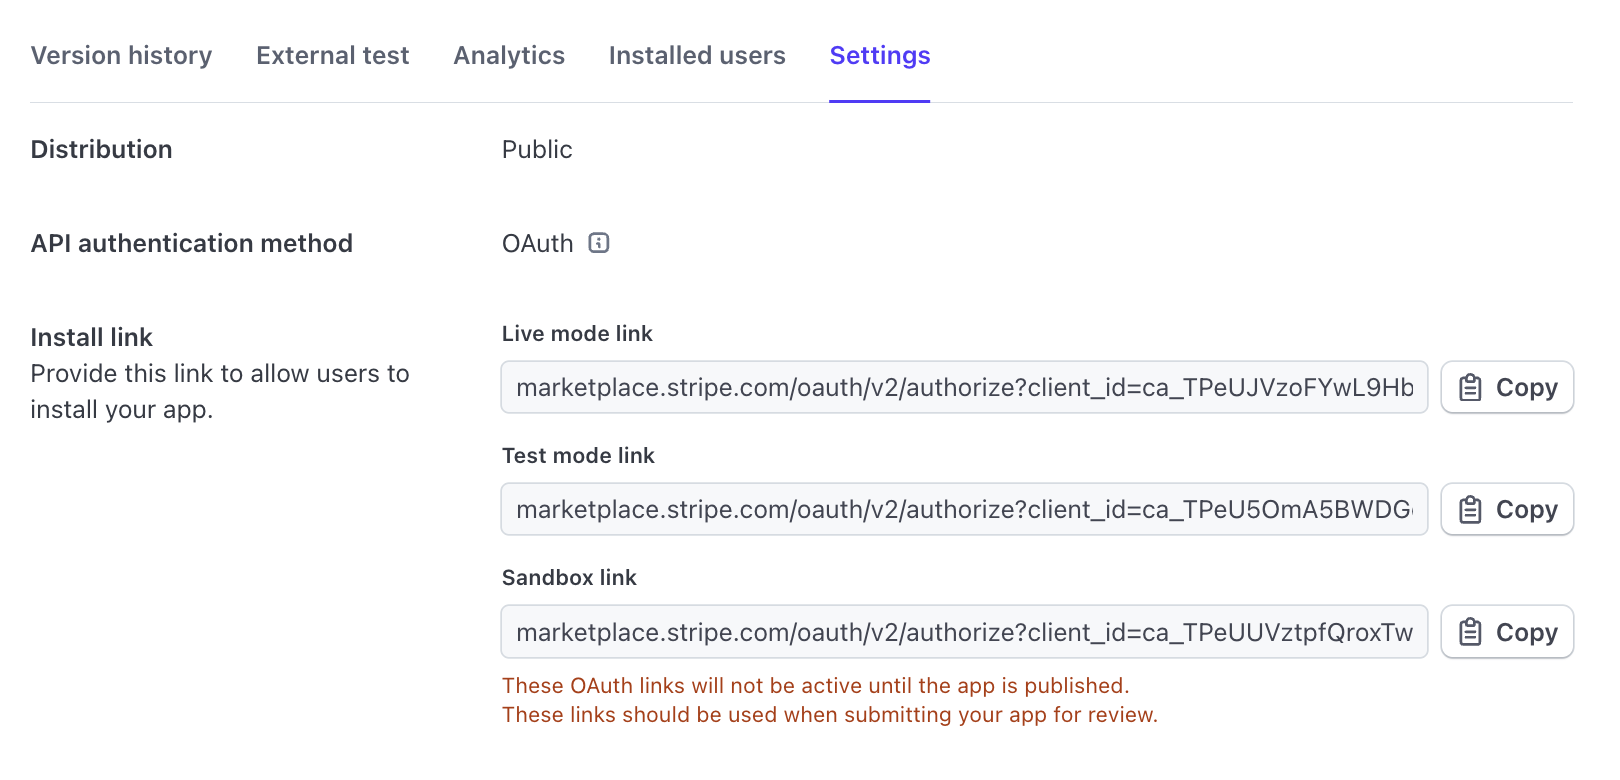The height and width of the screenshot is (780, 1620).
Task: Click the 'Provide this link' description
Action: coord(220,392)
